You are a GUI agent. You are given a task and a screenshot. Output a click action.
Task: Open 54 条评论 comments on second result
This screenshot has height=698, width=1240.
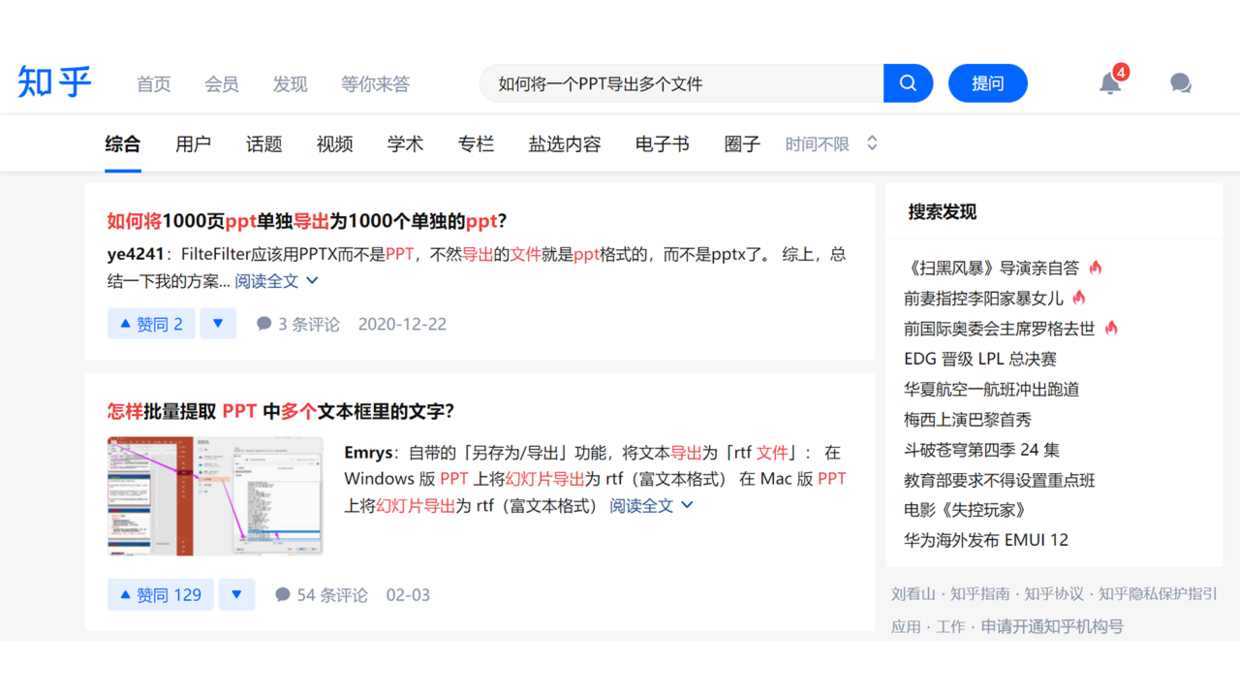[322, 595]
